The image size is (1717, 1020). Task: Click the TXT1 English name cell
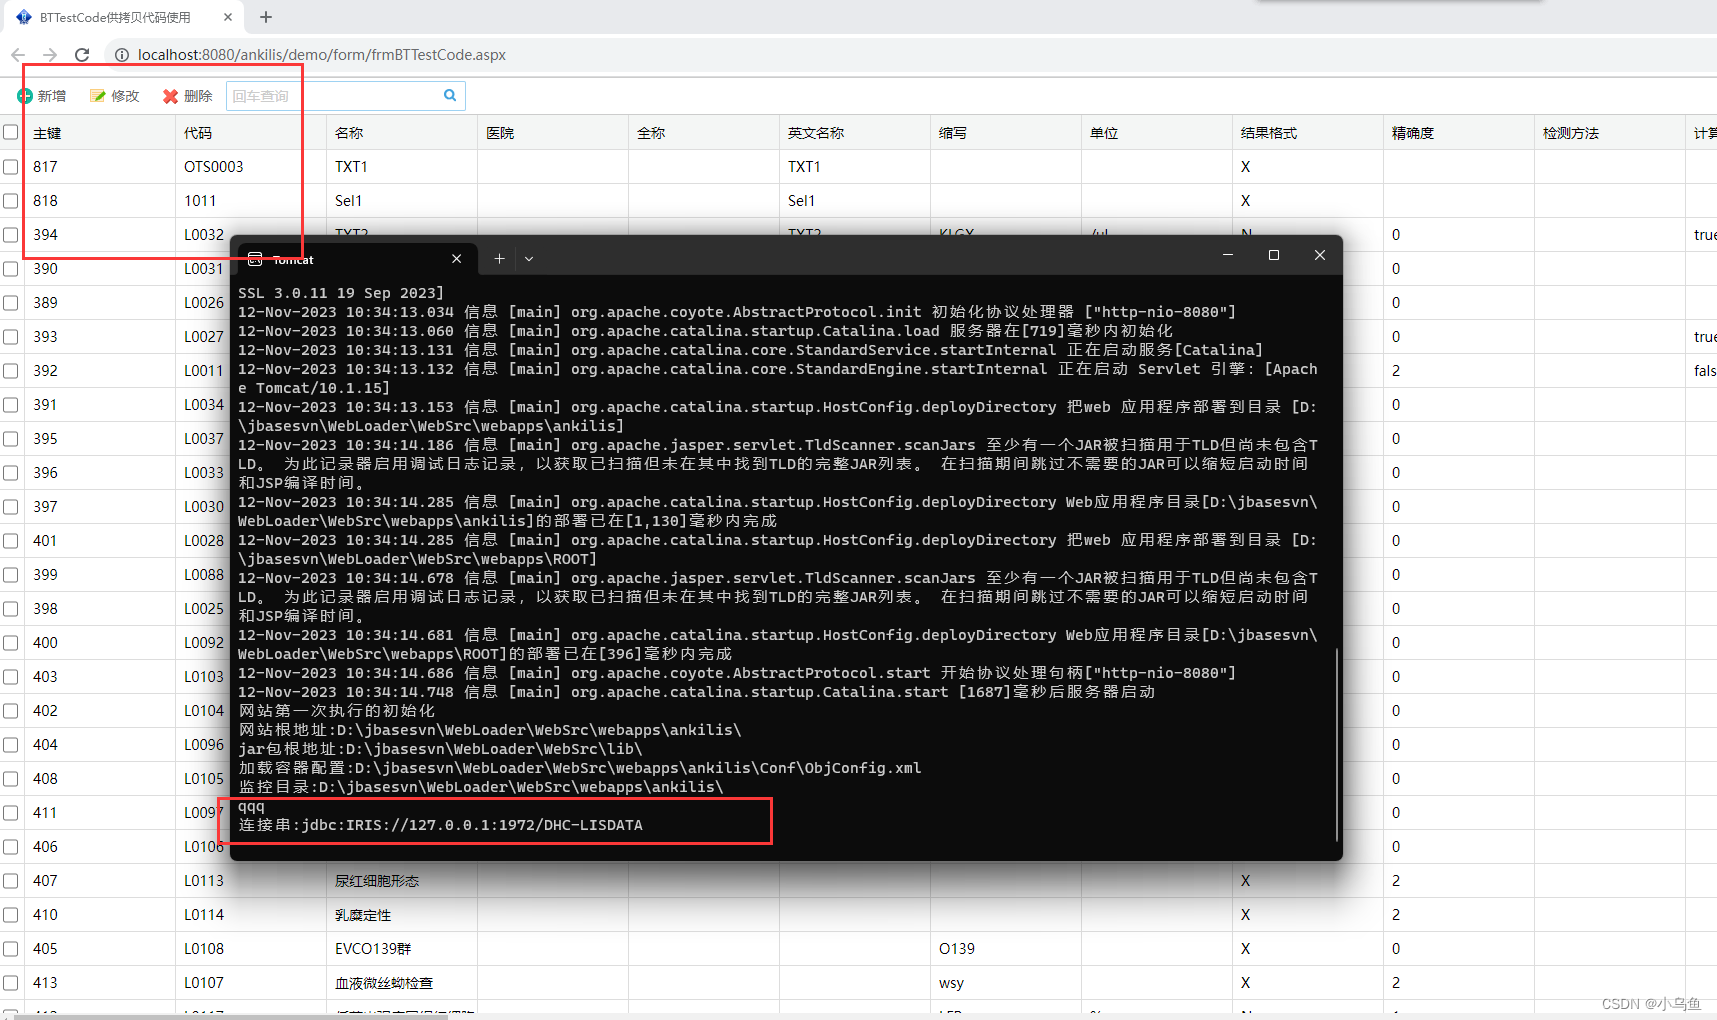[x=855, y=167]
